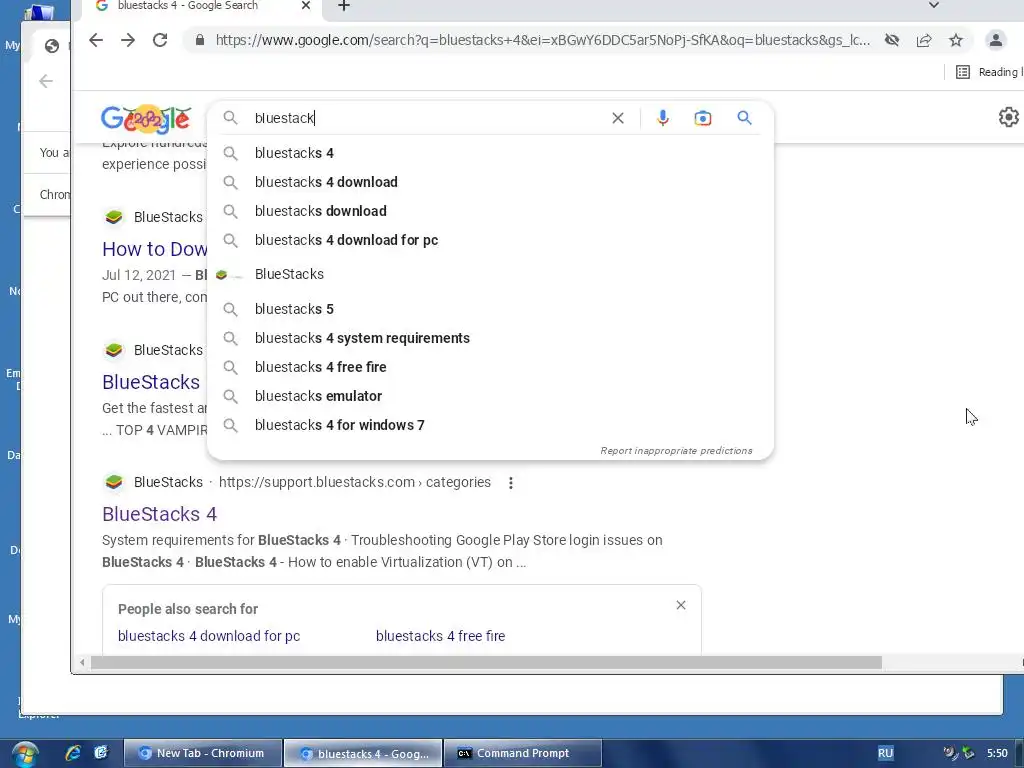
Task: Click the RU language indicator
Action: pyautogui.click(x=885, y=753)
